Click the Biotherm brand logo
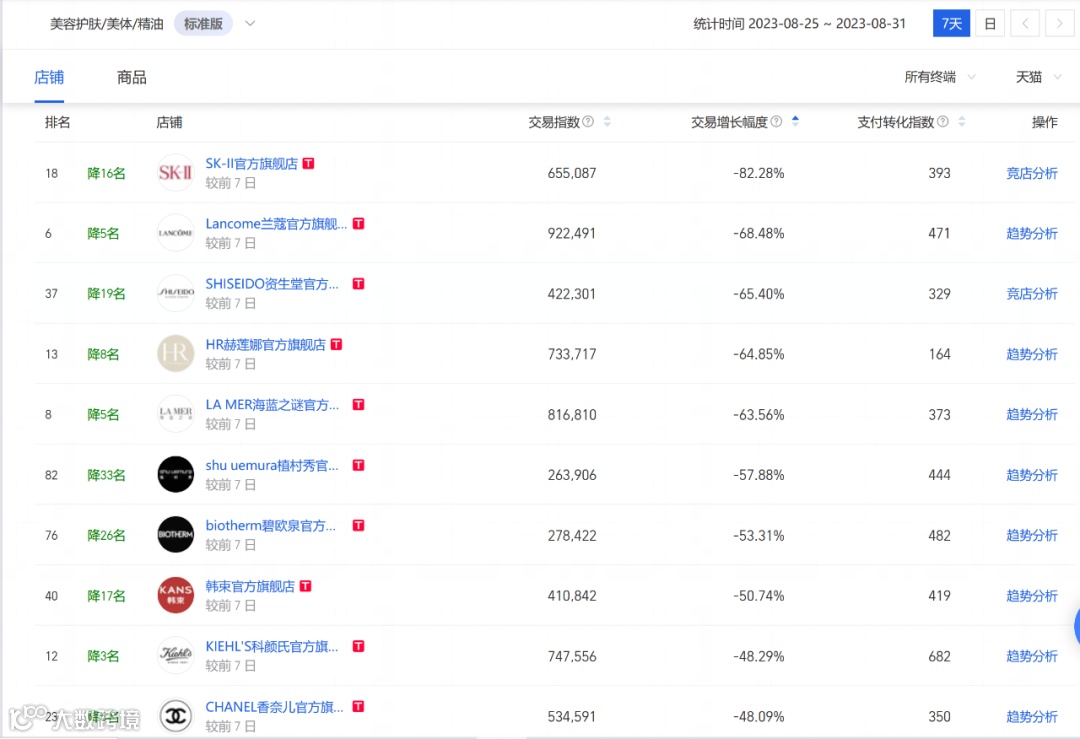Screen dimensions: 1080x739 (x=176, y=534)
